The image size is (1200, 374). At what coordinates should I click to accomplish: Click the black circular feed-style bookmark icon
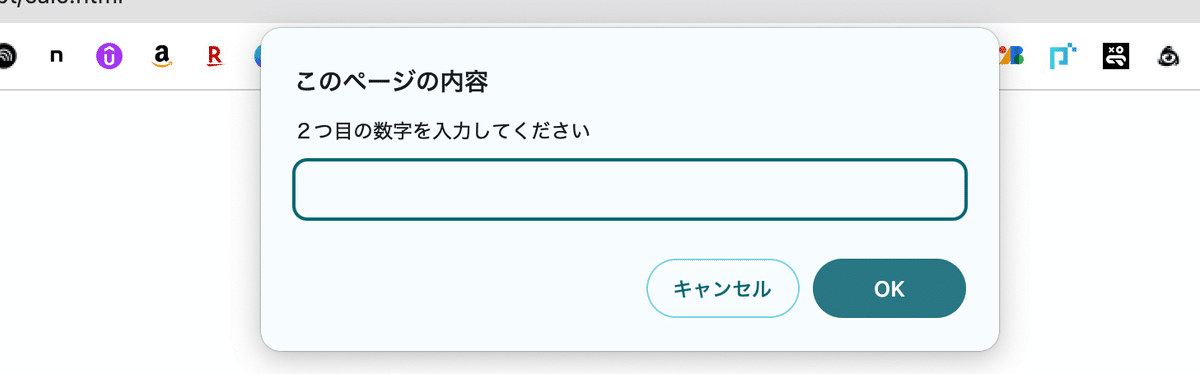point(6,57)
